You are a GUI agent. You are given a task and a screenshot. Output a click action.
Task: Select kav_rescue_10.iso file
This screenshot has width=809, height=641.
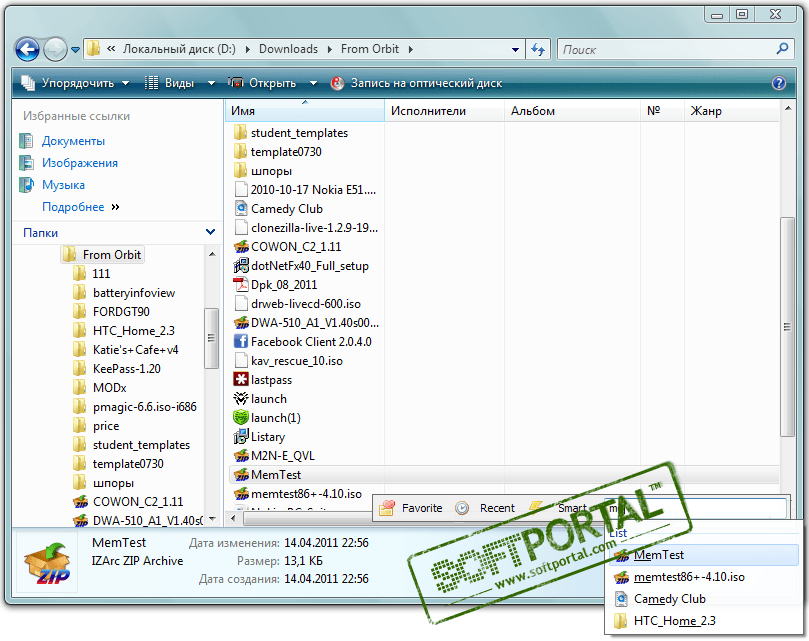pyautogui.click(x=297, y=361)
